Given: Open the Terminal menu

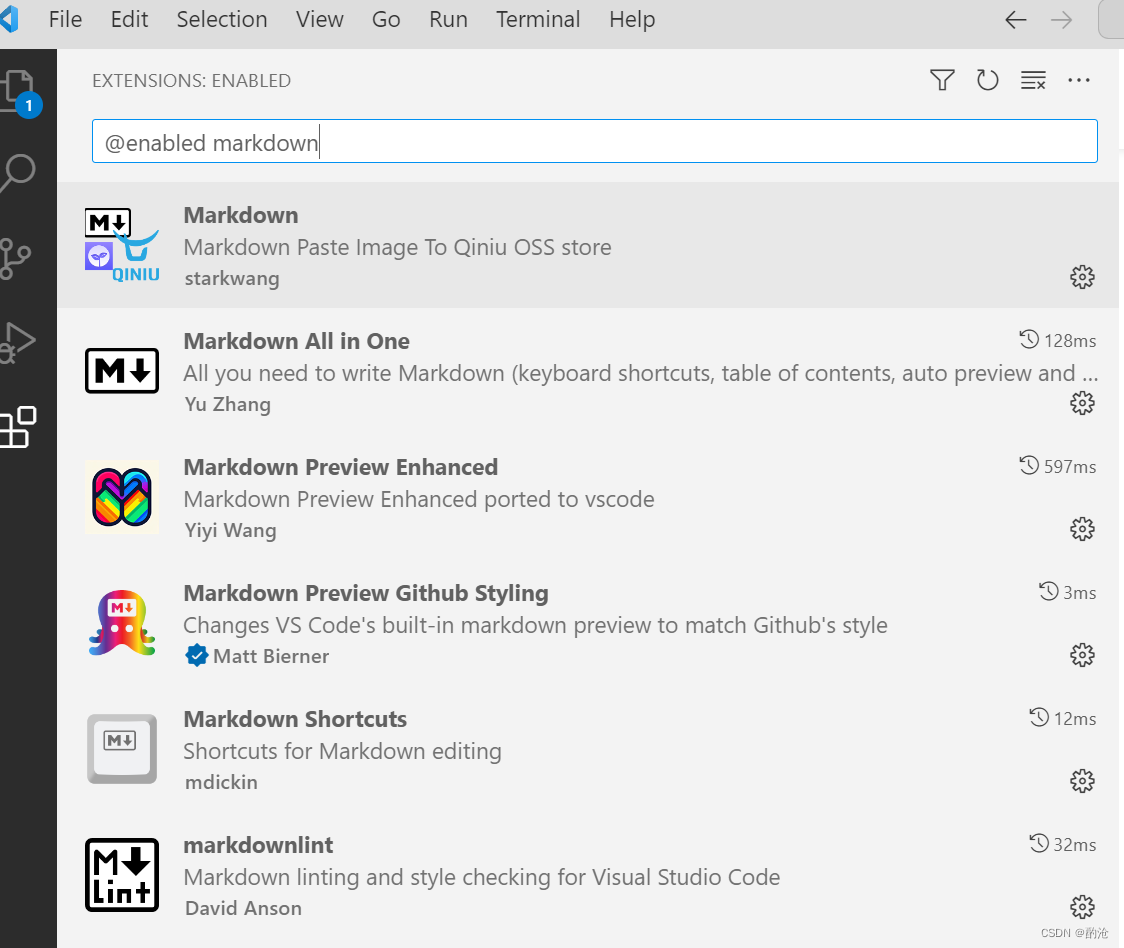Looking at the screenshot, I should (538, 19).
